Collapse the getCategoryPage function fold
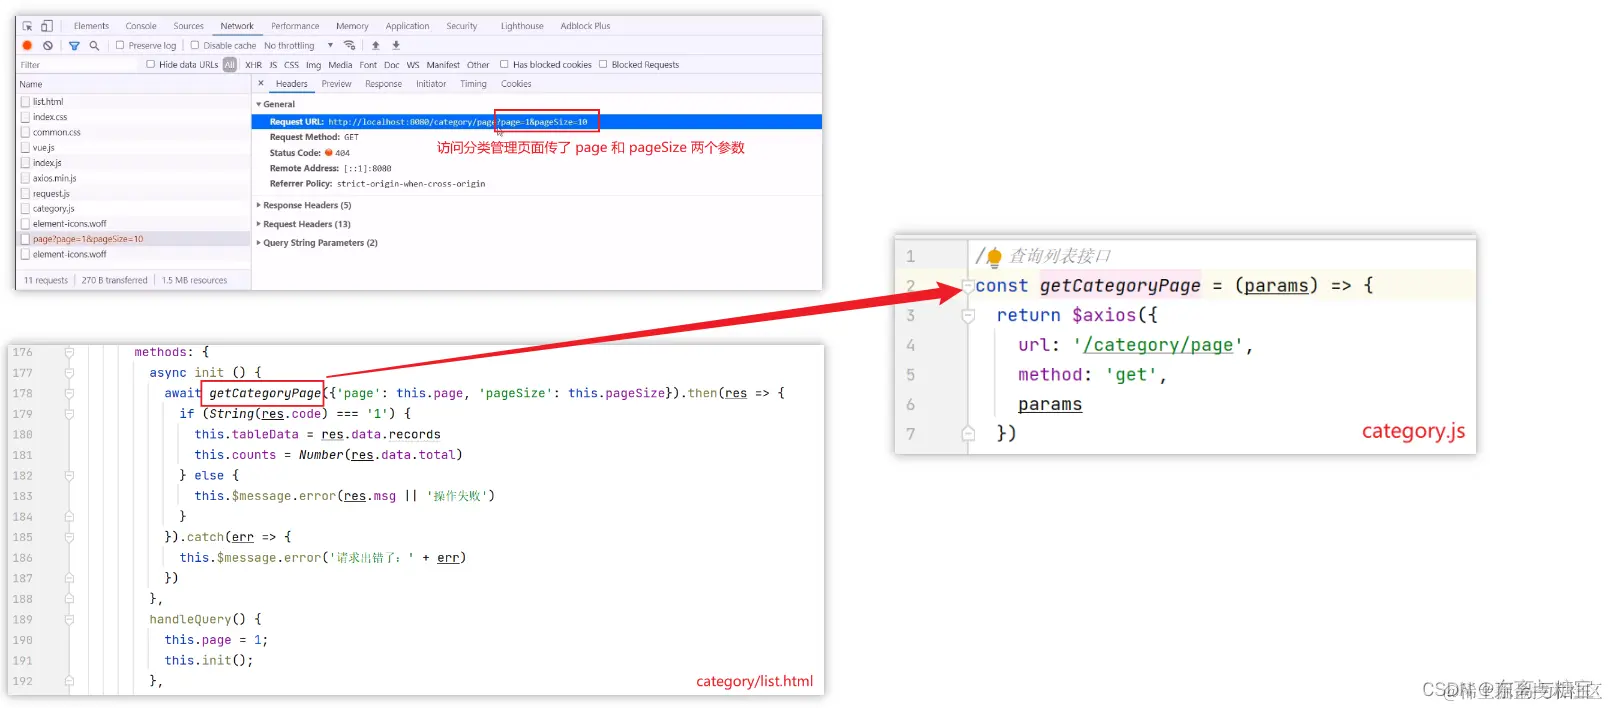This screenshot has width=1609, height=708. tap(968, 286)
